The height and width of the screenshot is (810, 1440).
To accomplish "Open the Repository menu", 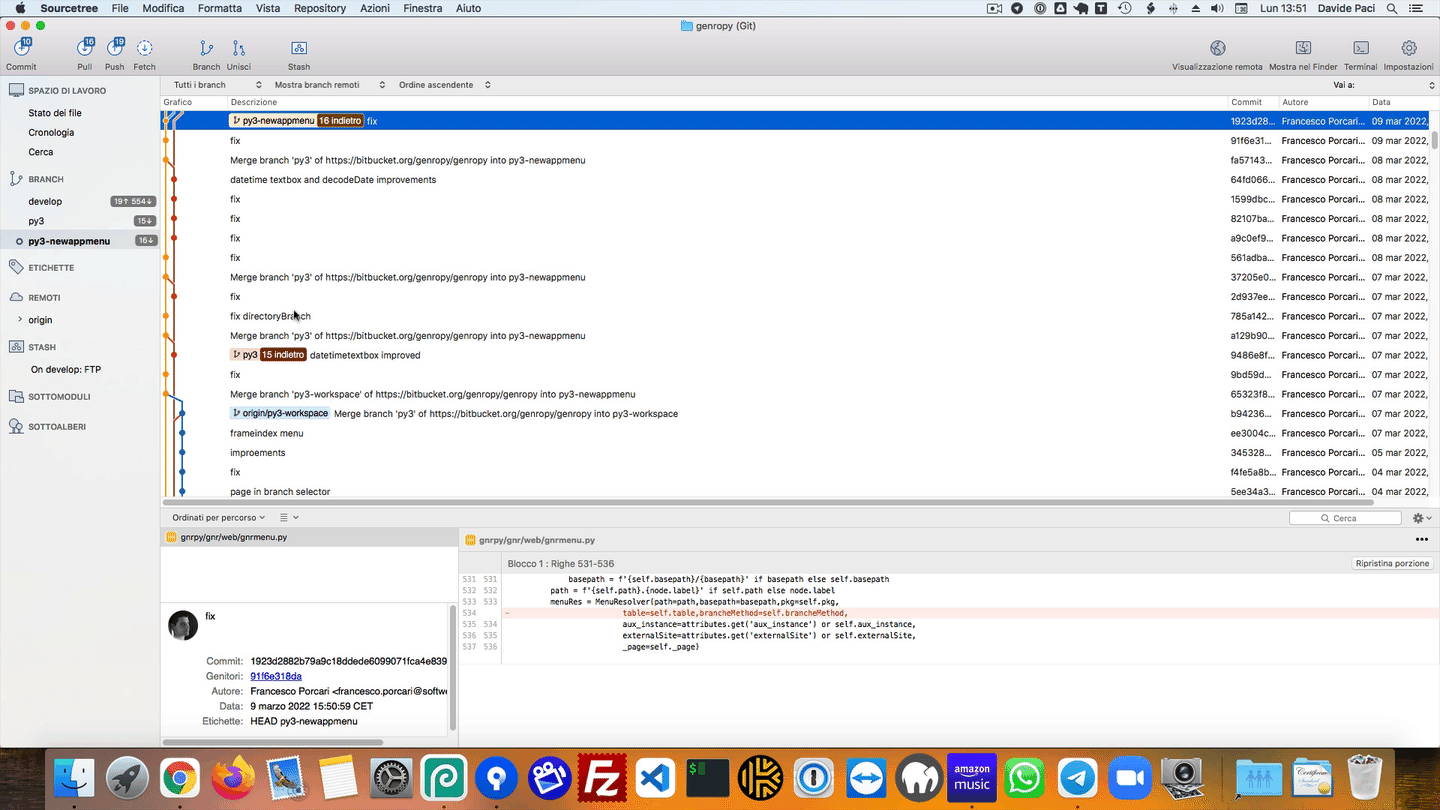I will tap(320, 8).
